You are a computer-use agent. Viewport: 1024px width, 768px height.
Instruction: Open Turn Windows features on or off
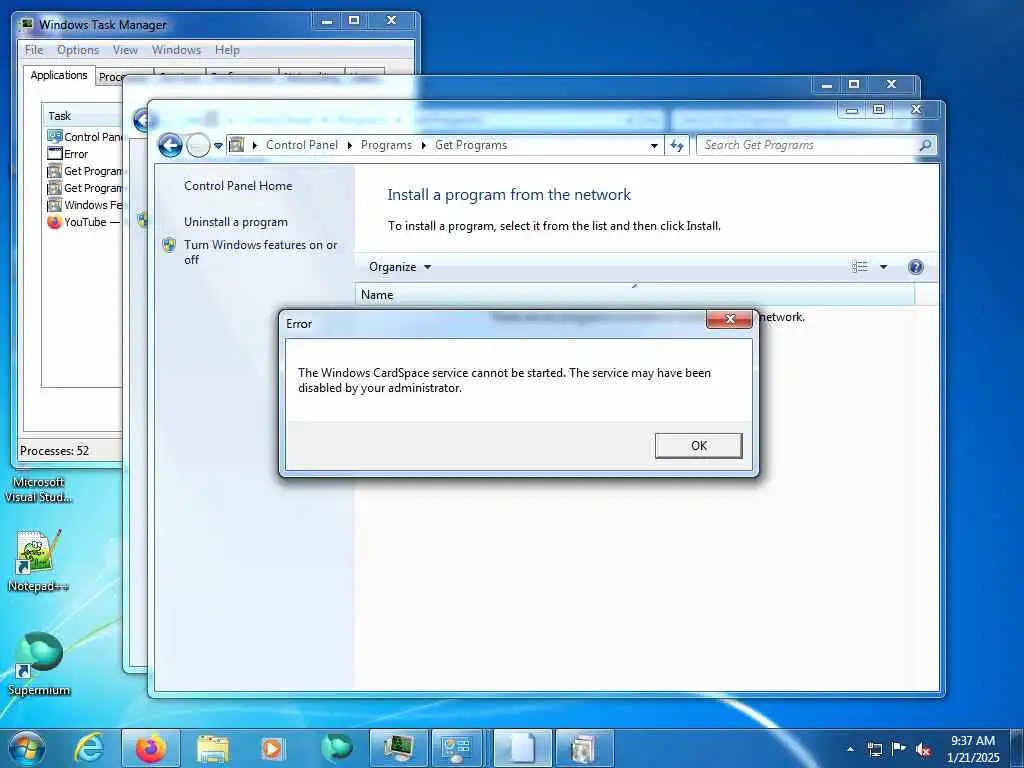tap(260, 252)
